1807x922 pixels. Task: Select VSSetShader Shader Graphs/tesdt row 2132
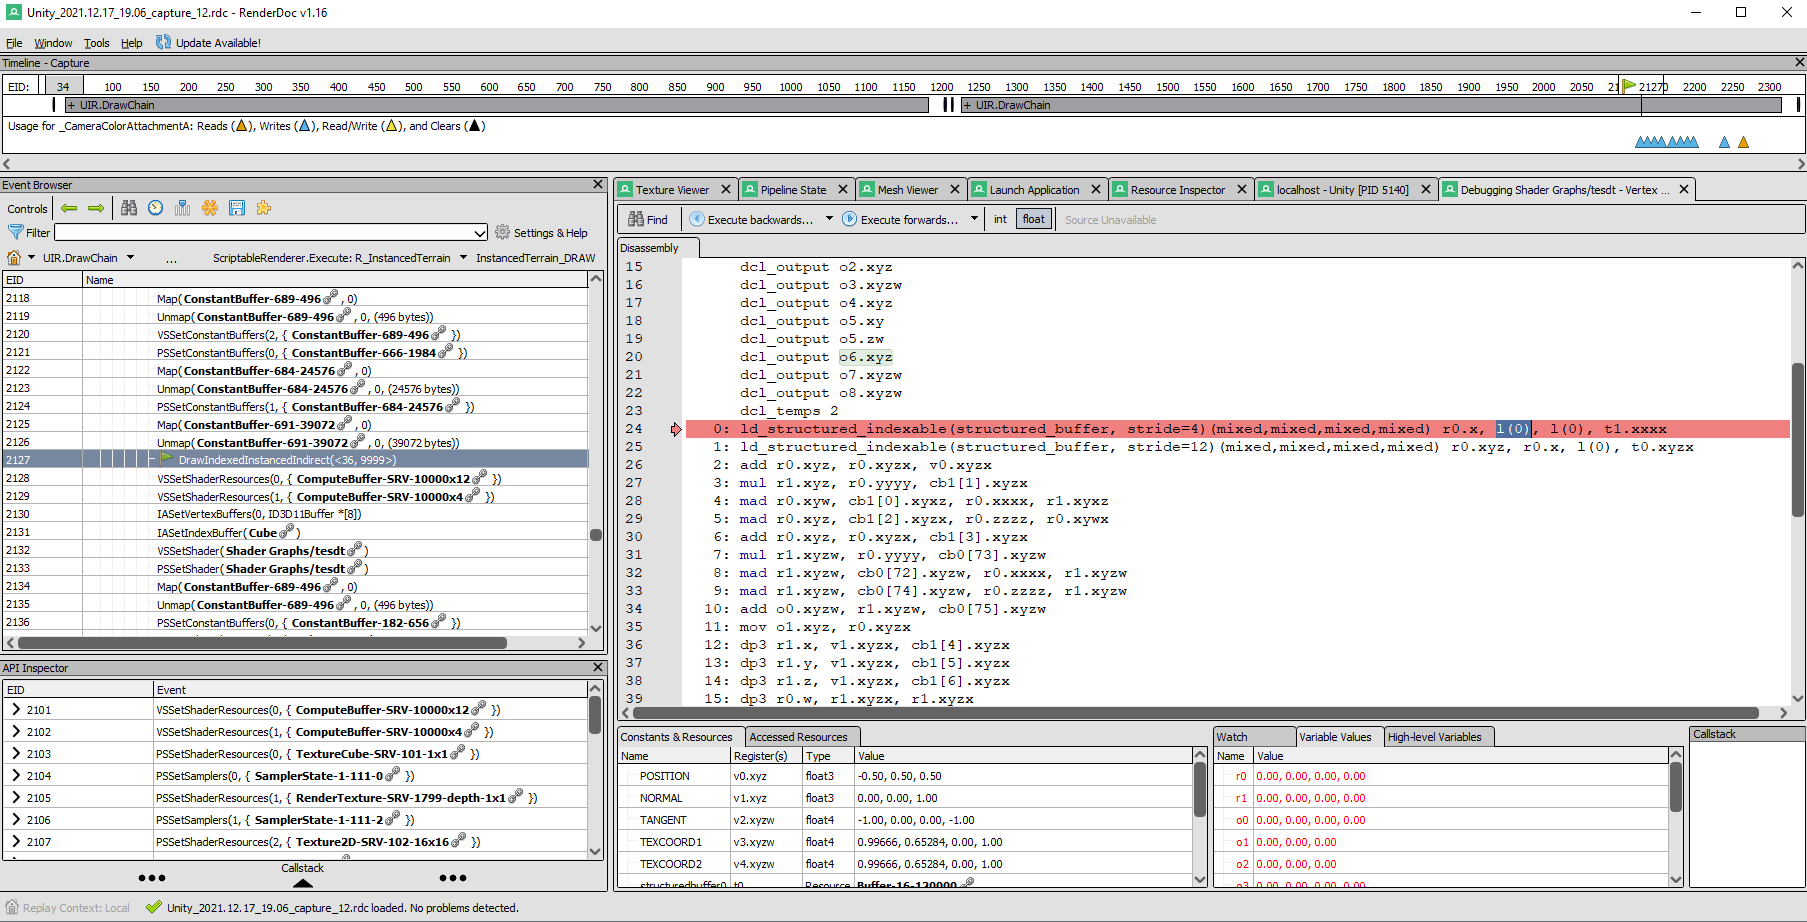pos(295,550)
